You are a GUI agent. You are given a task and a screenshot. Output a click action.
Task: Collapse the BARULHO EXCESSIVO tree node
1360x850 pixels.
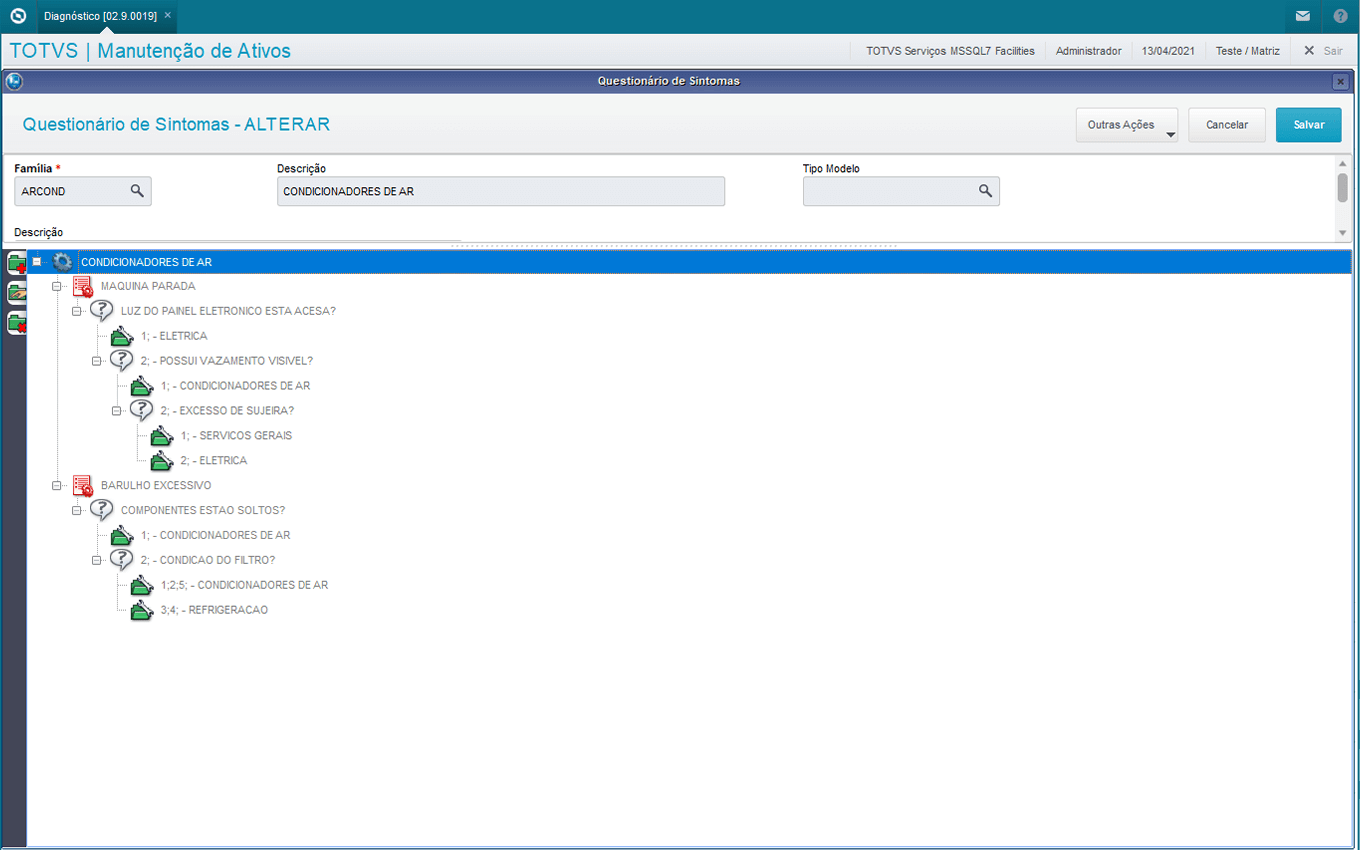[x=57, y=485]
